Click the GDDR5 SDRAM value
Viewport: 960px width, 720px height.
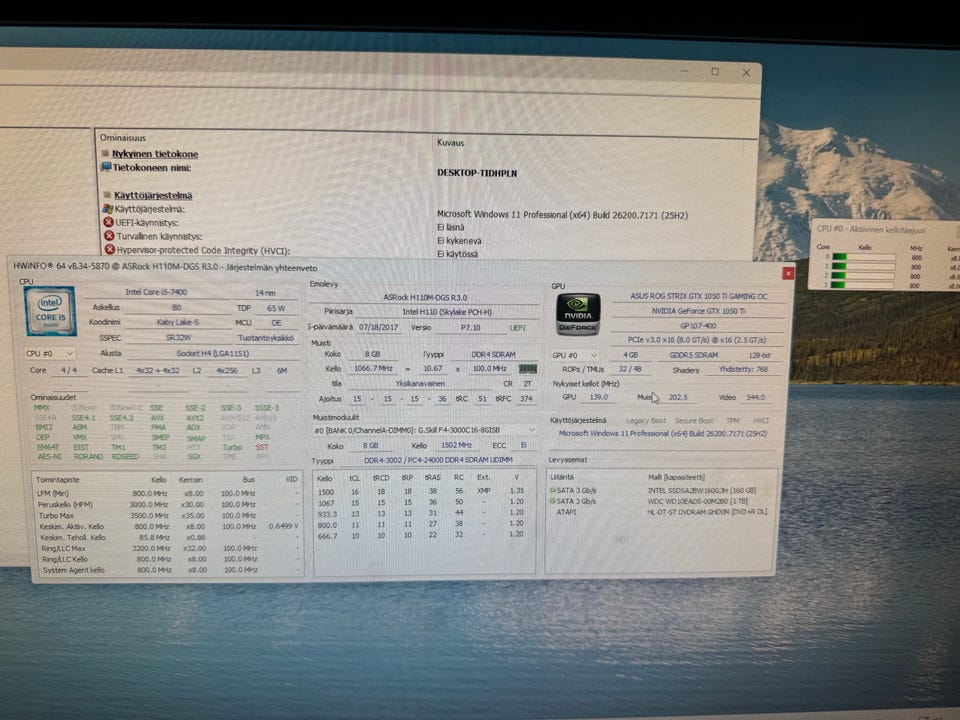(x=693, y=355)
